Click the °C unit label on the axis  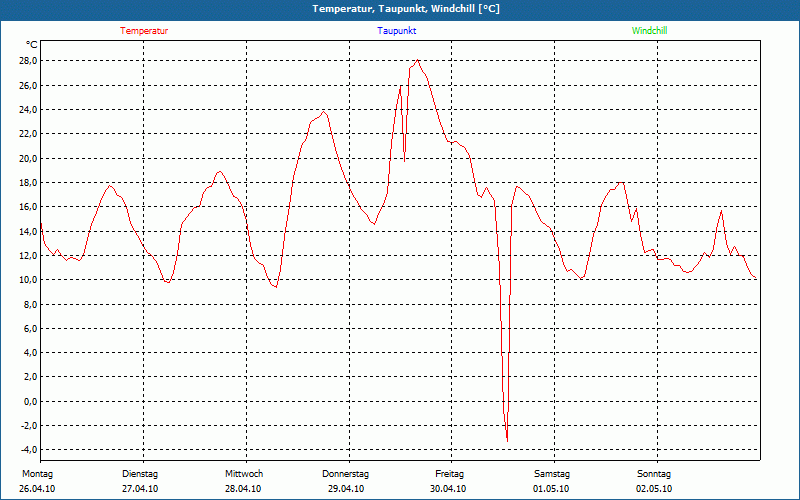click(x=32, y=45)
